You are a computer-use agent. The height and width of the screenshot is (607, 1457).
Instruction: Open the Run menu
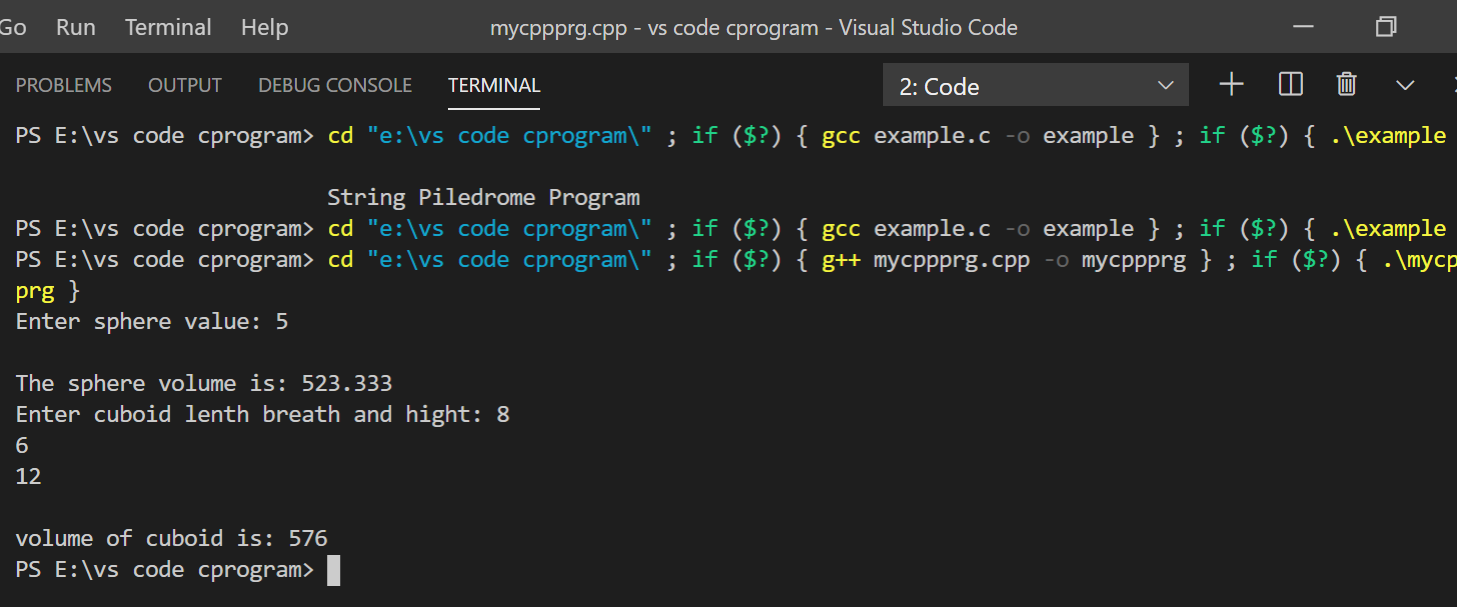tap(75, 27)
